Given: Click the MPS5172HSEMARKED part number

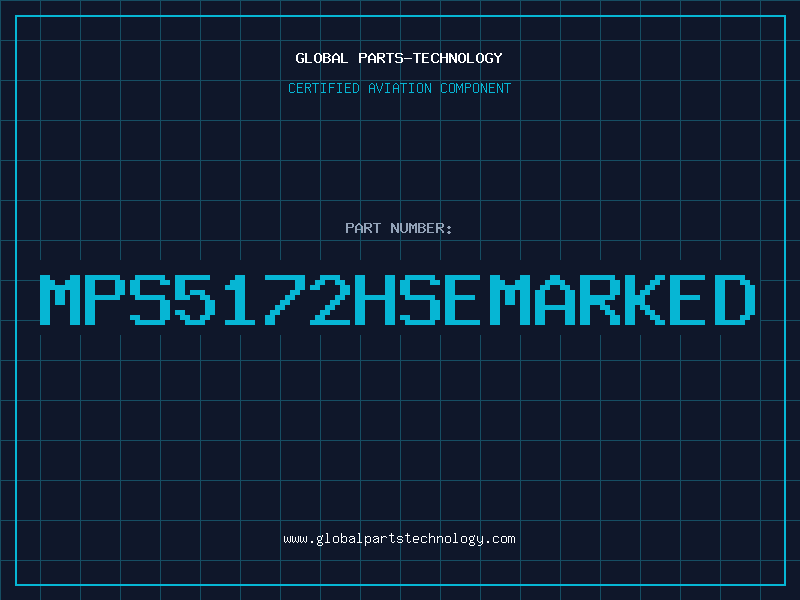Looking at the screenshot, I should coord(398,300).
